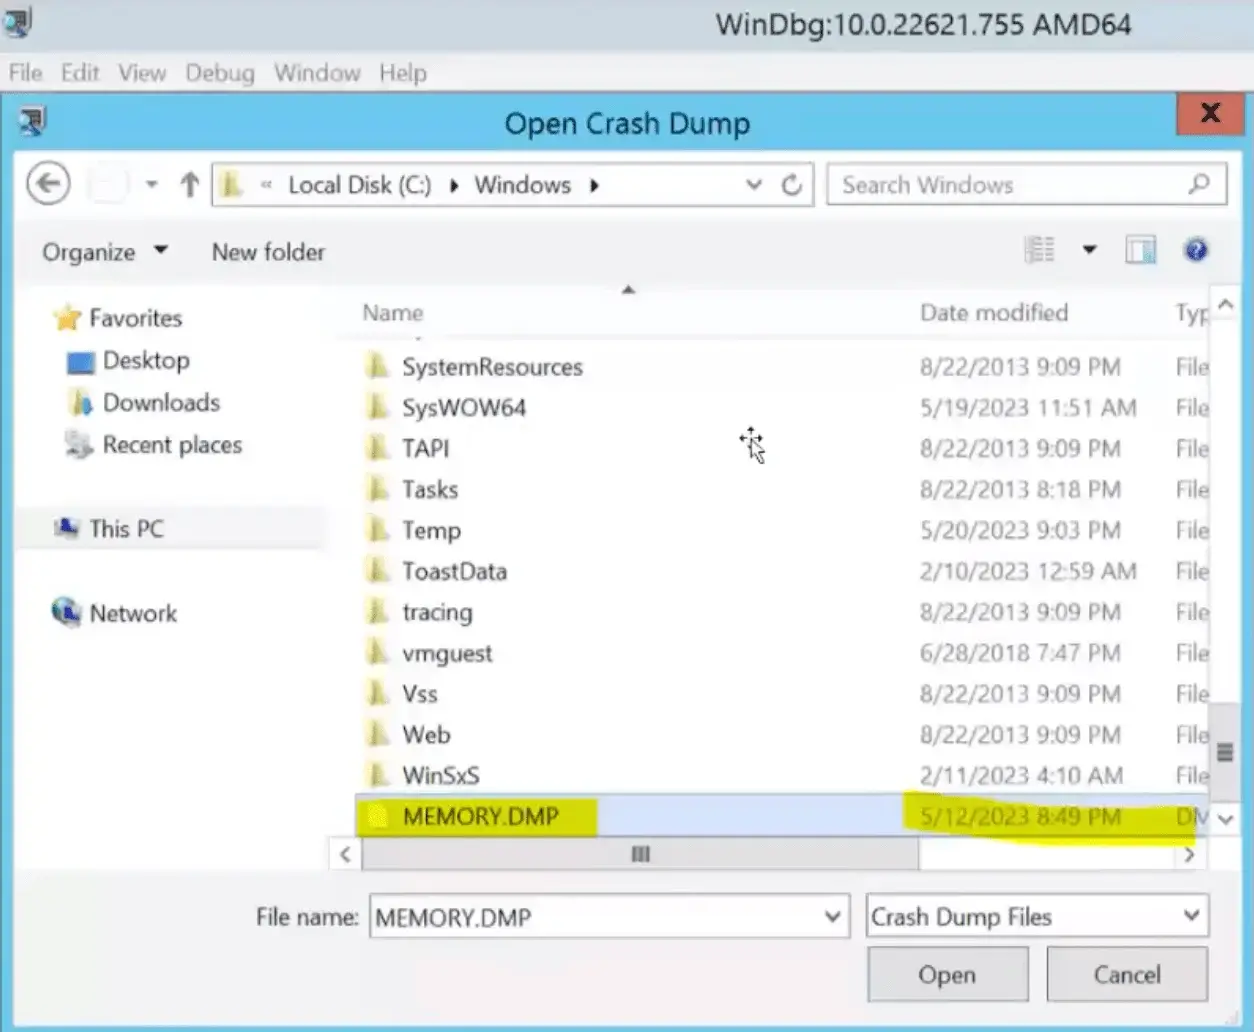Refresh the Windows folder listing
The image size is (1254, 1032).
click(x=792, y=185)
